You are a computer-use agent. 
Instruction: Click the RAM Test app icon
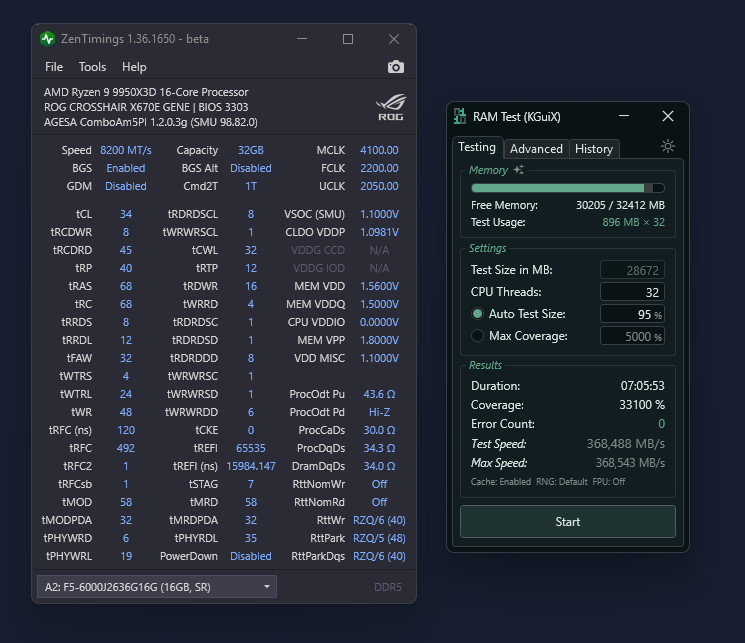[x=460, y=117]
